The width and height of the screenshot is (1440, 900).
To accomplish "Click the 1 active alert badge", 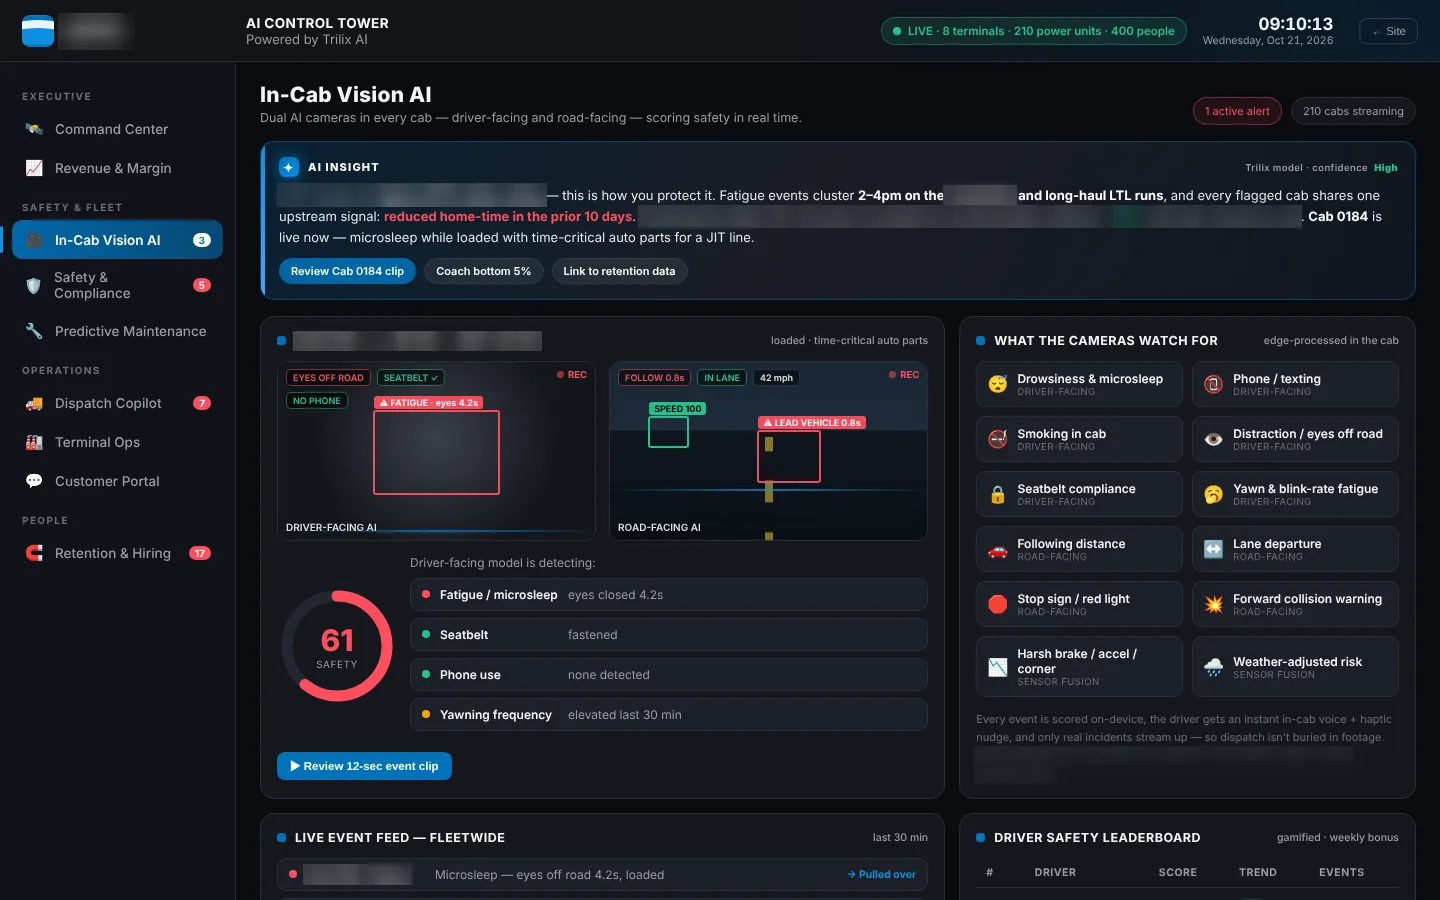I will point(1237,111).
